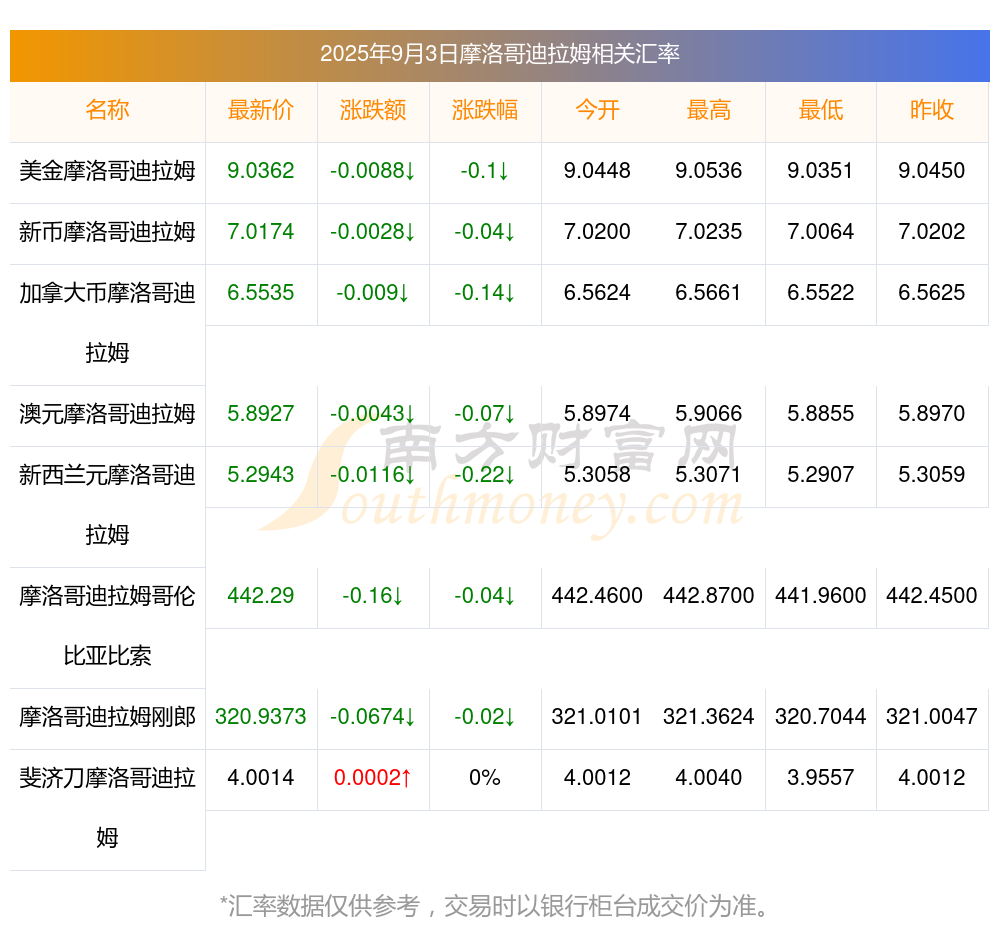Select the 美金摩洛哥迪拉姆 row name
The height and width of the screenshot is (937, 1000).
[x=107, y=171]
